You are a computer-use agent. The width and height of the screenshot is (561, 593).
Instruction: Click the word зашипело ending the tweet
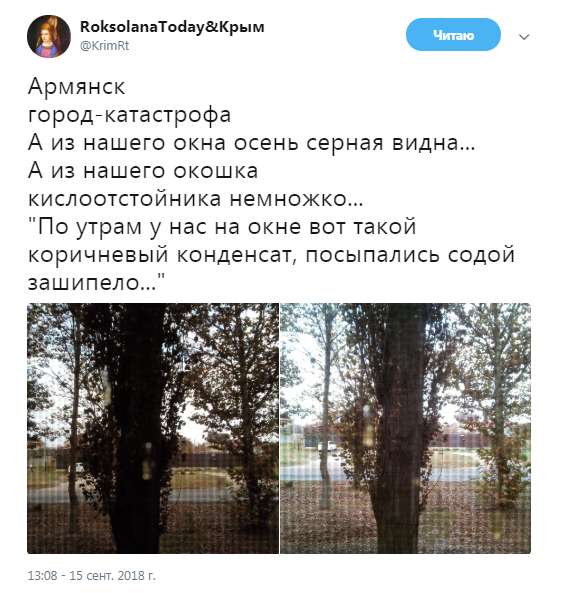(96, 283)
